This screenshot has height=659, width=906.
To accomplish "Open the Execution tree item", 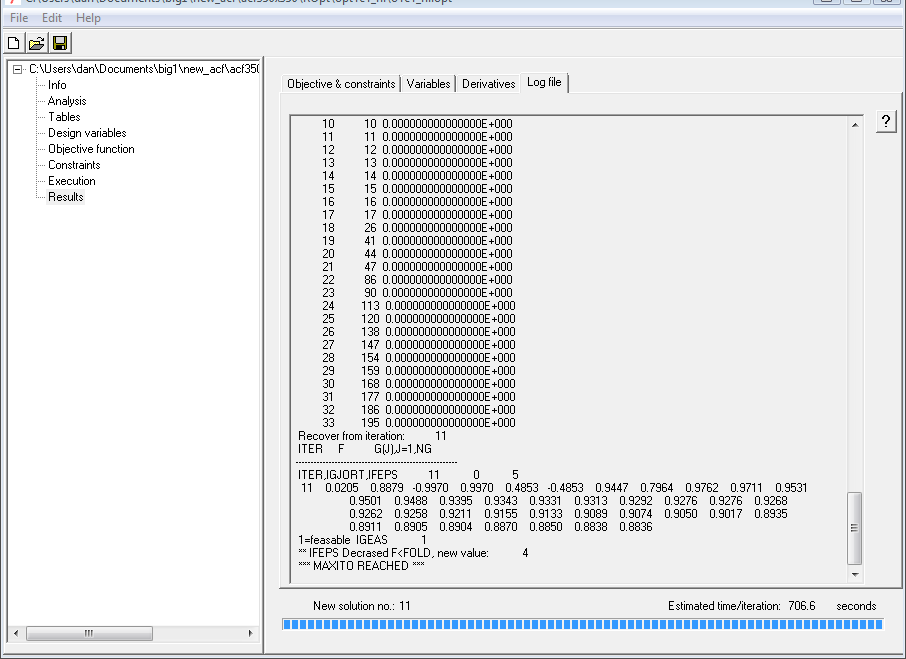I will click(x=72, y=181).
